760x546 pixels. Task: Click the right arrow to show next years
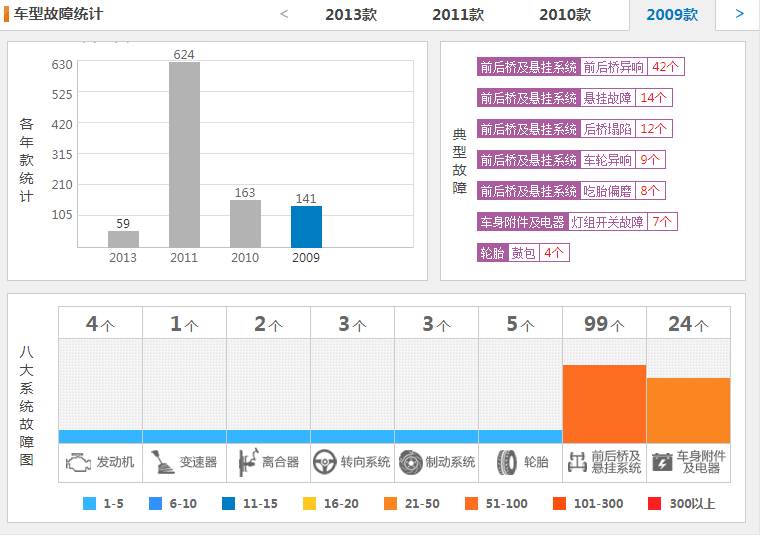[x=739, y=14]
